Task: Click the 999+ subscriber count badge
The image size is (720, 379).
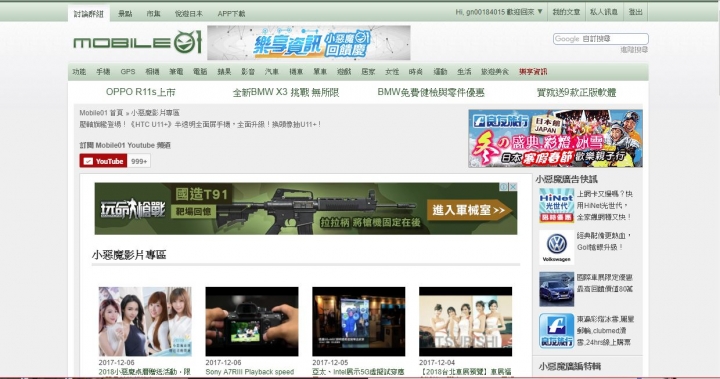Action: click(x=139, y=161)
